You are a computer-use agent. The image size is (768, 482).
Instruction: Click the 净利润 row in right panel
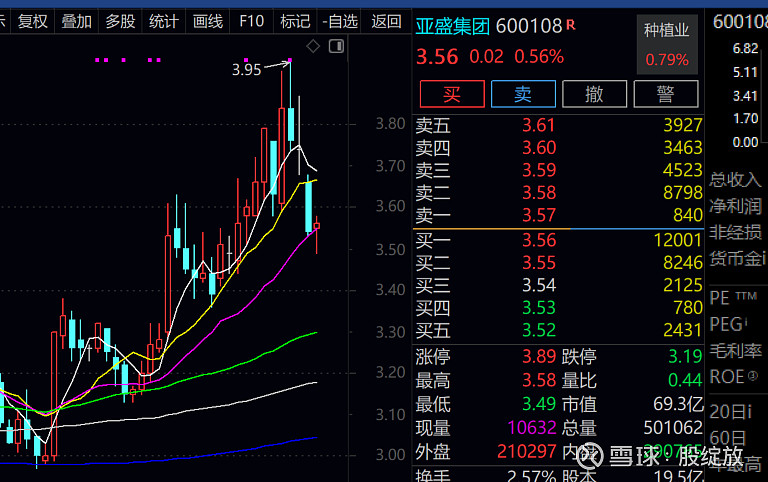(x=736, y=206)
